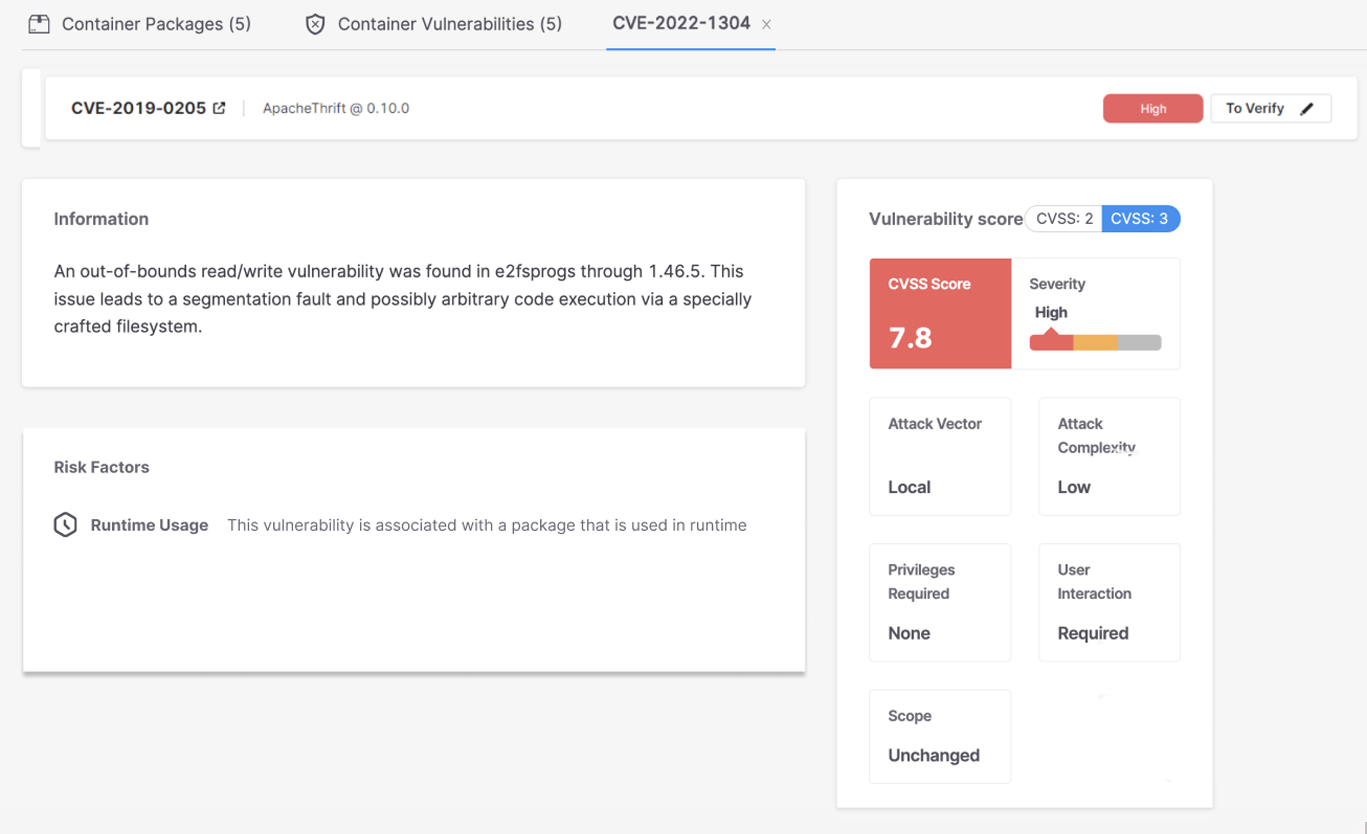Click the Vulnerability score heading
Image resolution: width=1367 pixels, height=834 pixels.
click(x=945, y=219)
